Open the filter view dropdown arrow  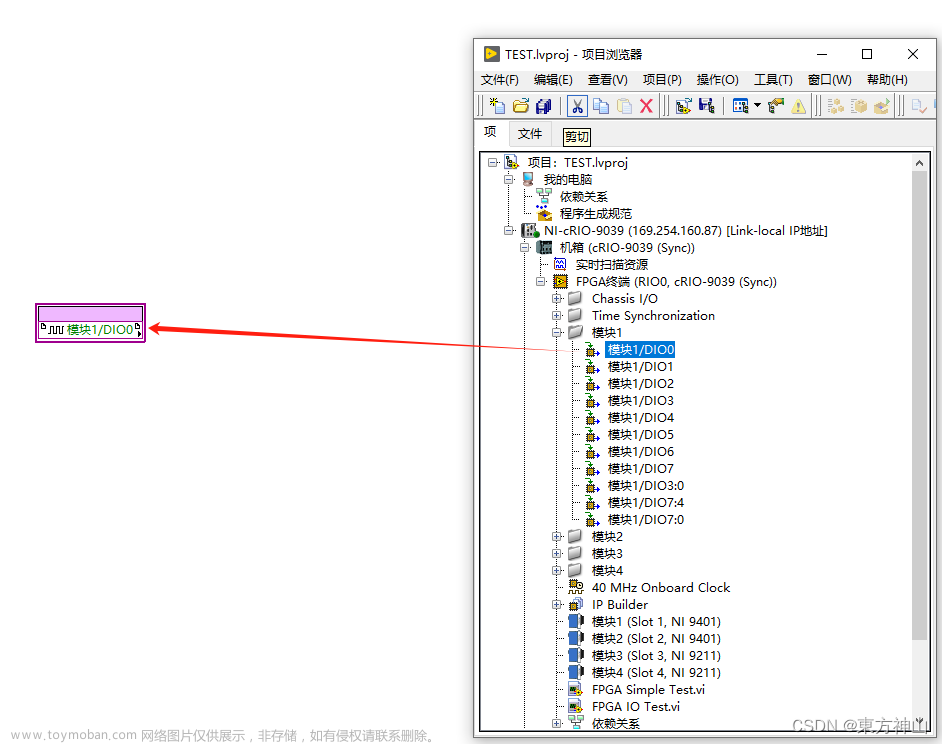coord(757,106)
